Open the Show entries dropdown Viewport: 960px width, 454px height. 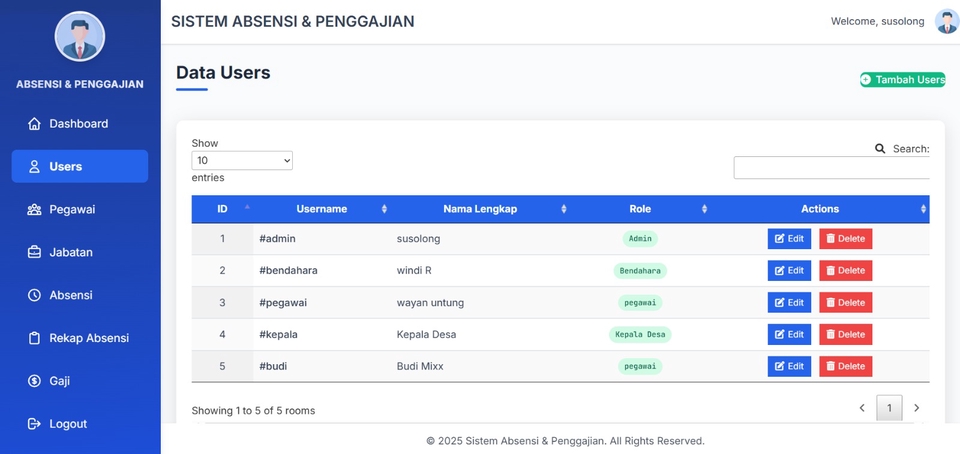tap(242, 160)
